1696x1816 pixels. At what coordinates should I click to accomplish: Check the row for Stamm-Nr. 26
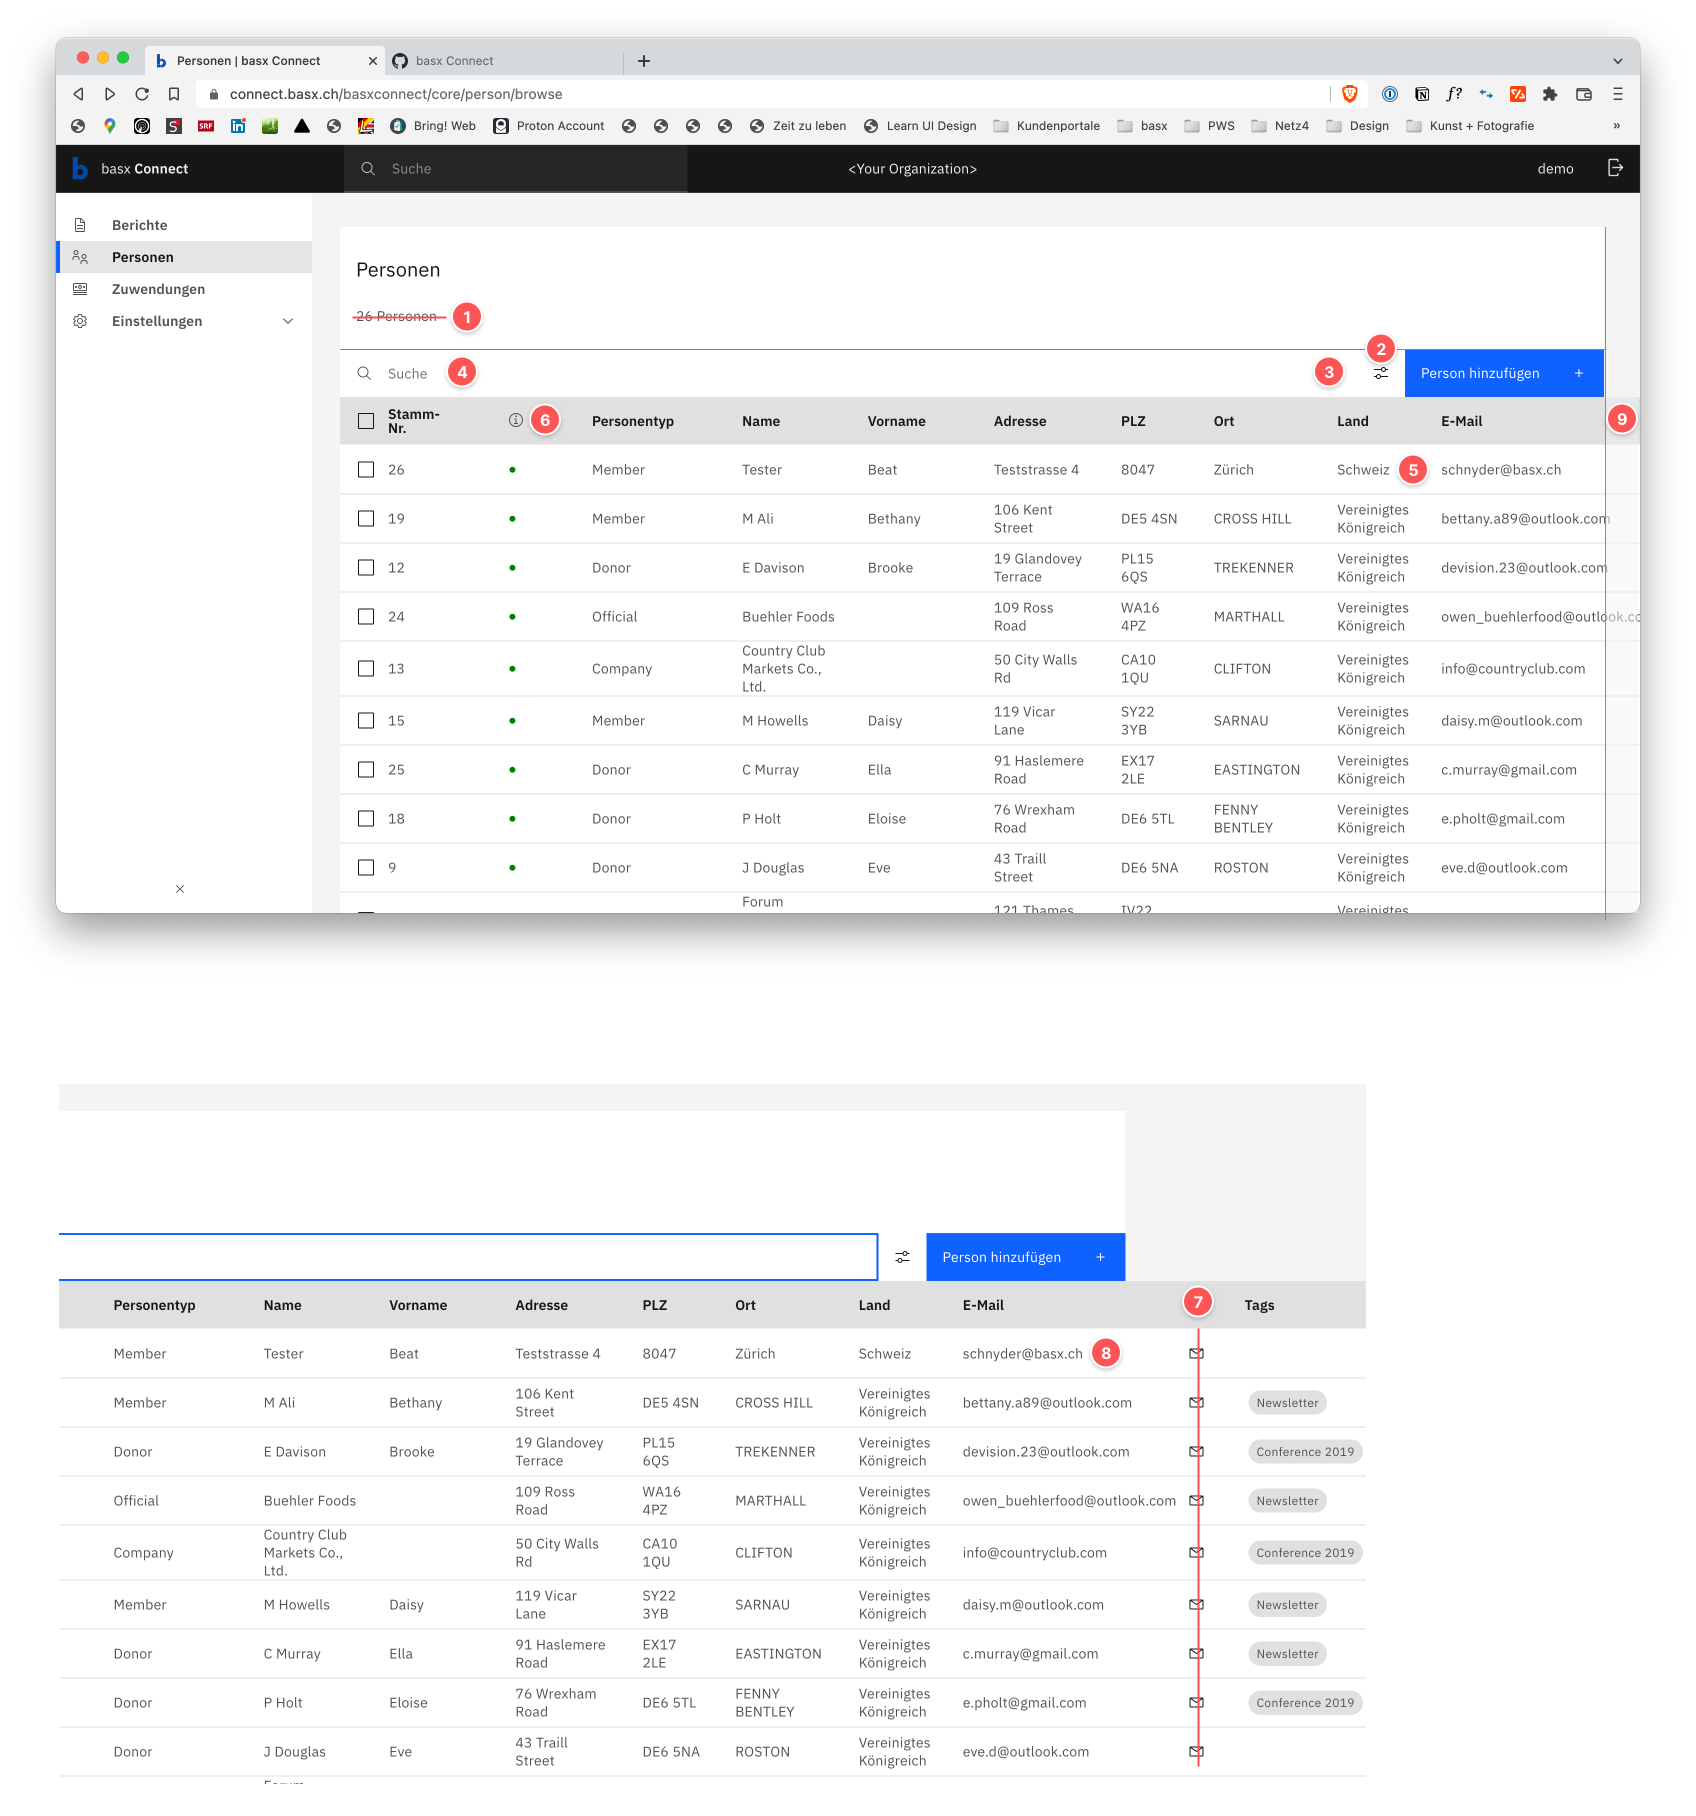click(366, 470)
